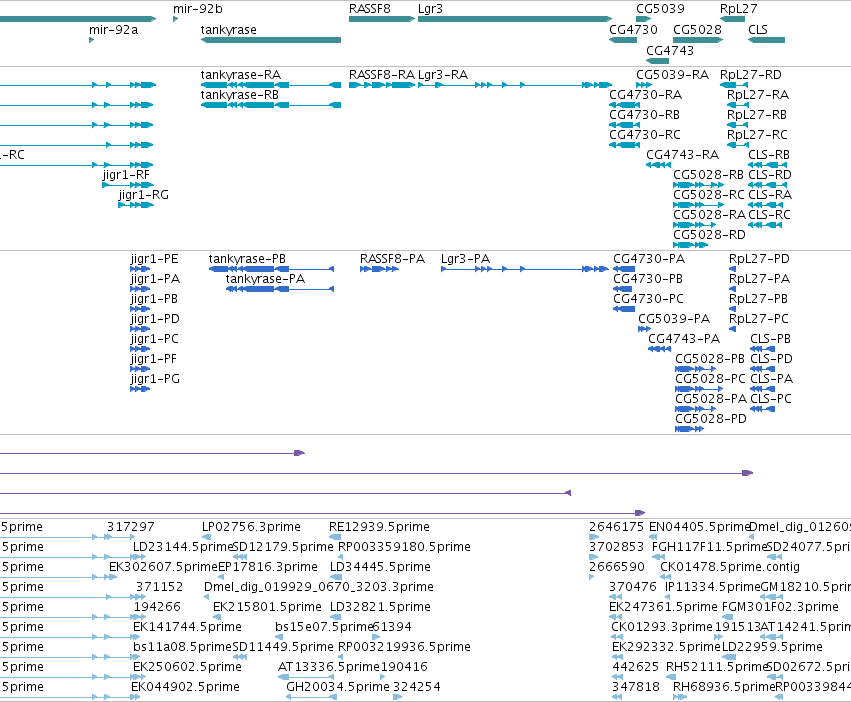Select the CLS-RA transcript
Screen dimensions: 851x702
point(765,205)
